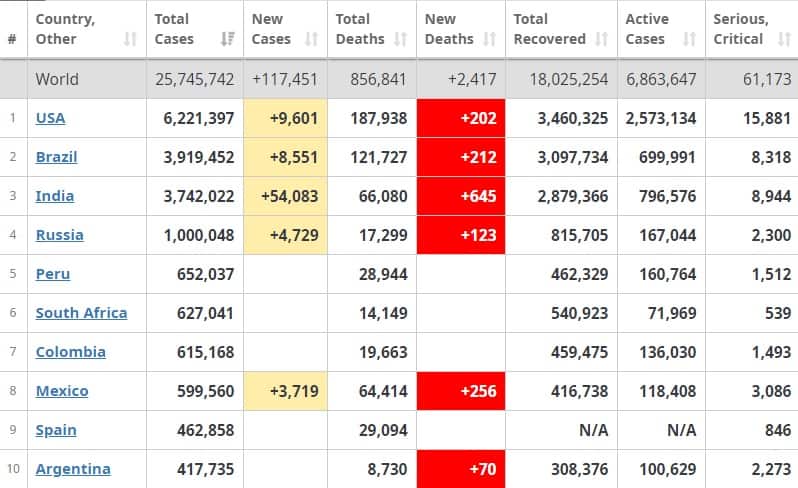Viewport: 798px width, 488px height.
Task: Select Spain total cases 462,858
Action: (x=206, y=430)
